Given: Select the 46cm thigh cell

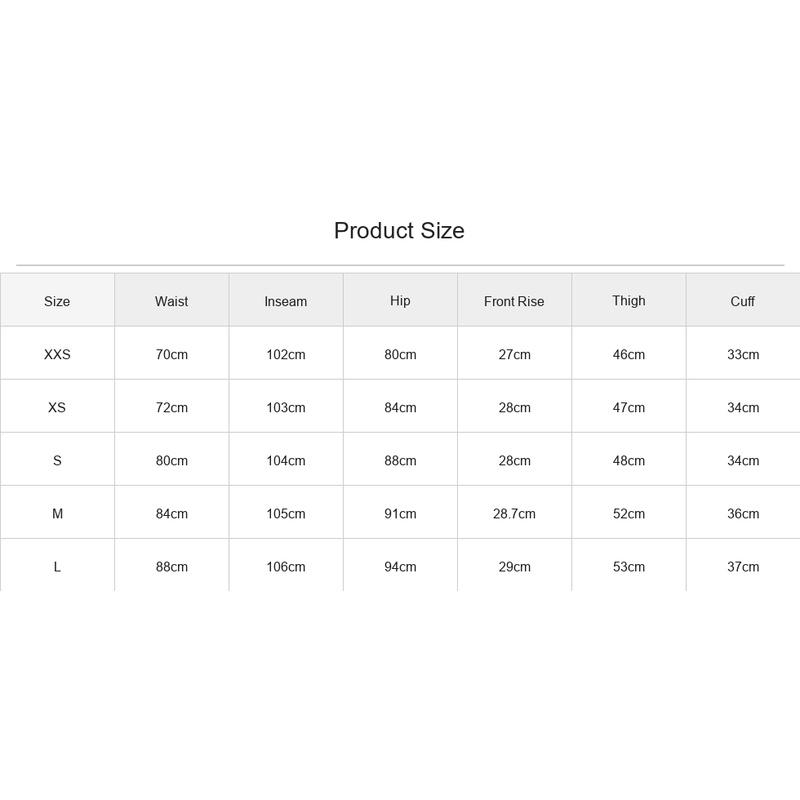Looking at the screenshot, I should [629, 354].
